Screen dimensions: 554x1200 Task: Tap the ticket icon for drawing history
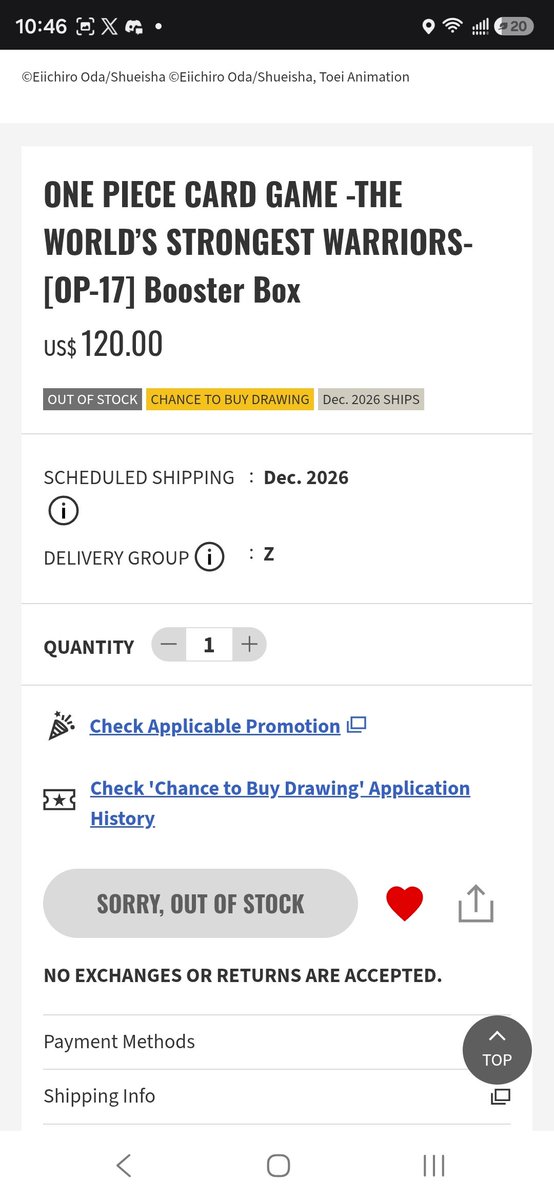(x=59, y=800)
